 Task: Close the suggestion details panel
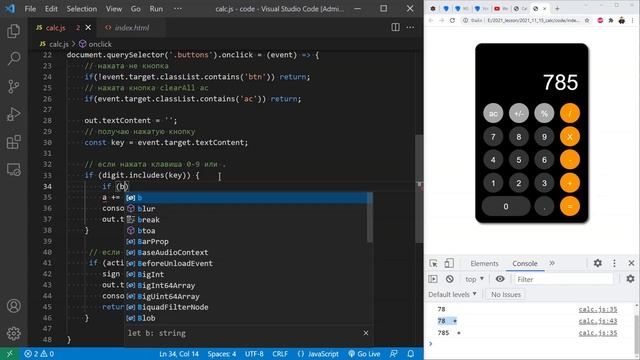pyautogui.click(x=366, y=333)
